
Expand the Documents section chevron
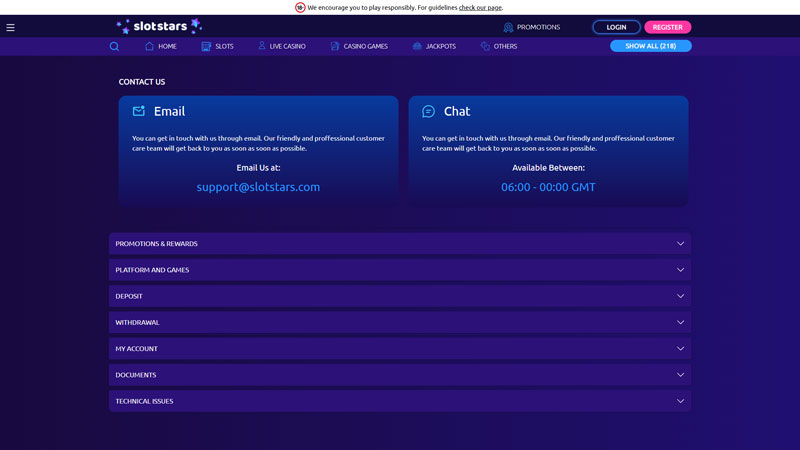tap(680, 375)
